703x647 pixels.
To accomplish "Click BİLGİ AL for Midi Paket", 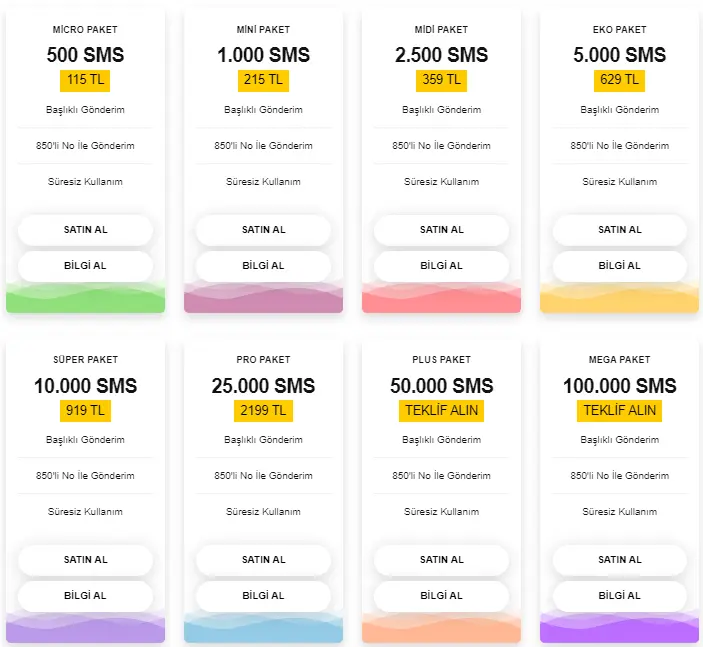I will click(x=441, y=265).
